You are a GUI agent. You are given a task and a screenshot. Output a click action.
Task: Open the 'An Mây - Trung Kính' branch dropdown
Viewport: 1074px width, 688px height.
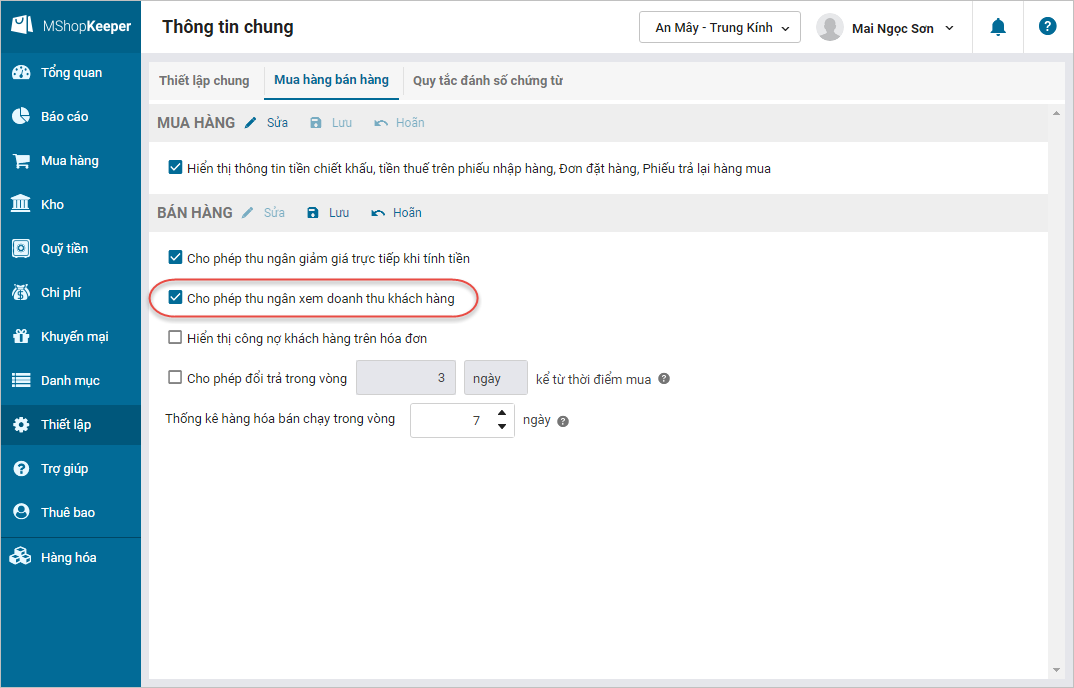tap(720, 27)
